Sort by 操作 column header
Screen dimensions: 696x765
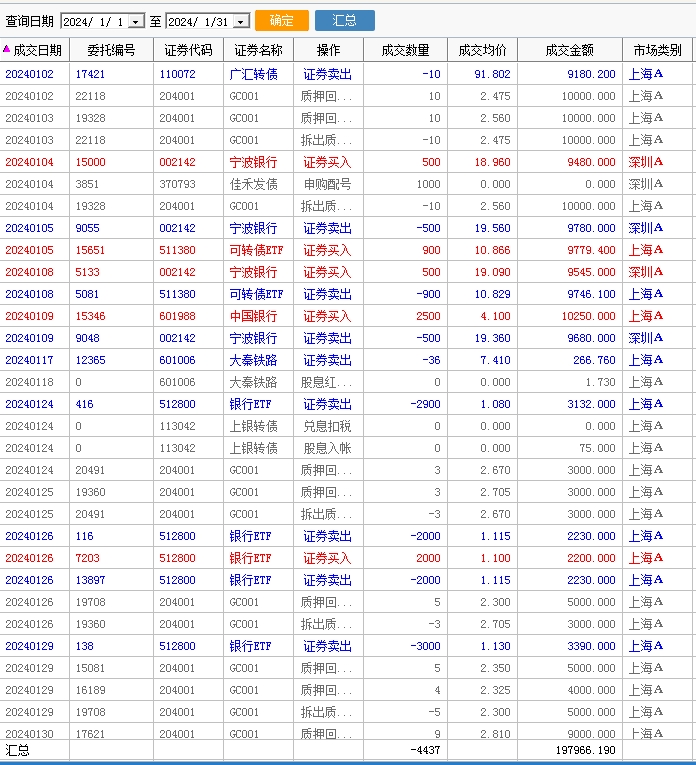click(x=328, y=50)
